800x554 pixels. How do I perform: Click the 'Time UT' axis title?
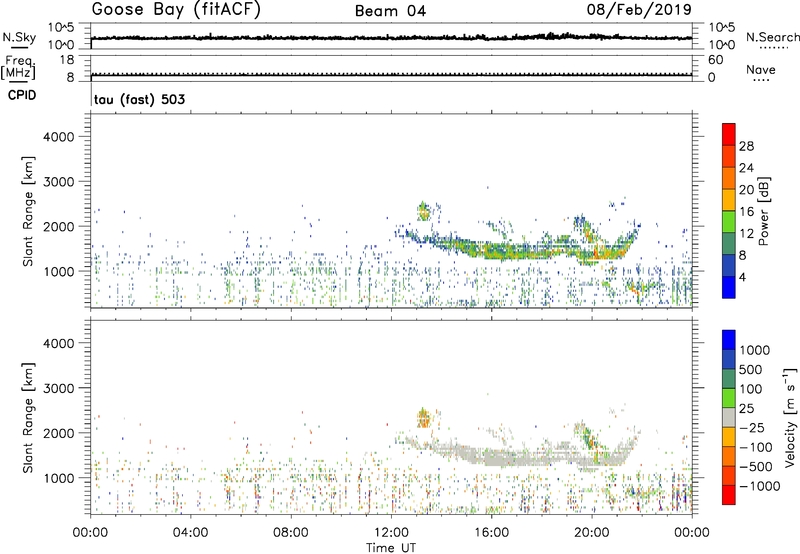click(391, 548)
